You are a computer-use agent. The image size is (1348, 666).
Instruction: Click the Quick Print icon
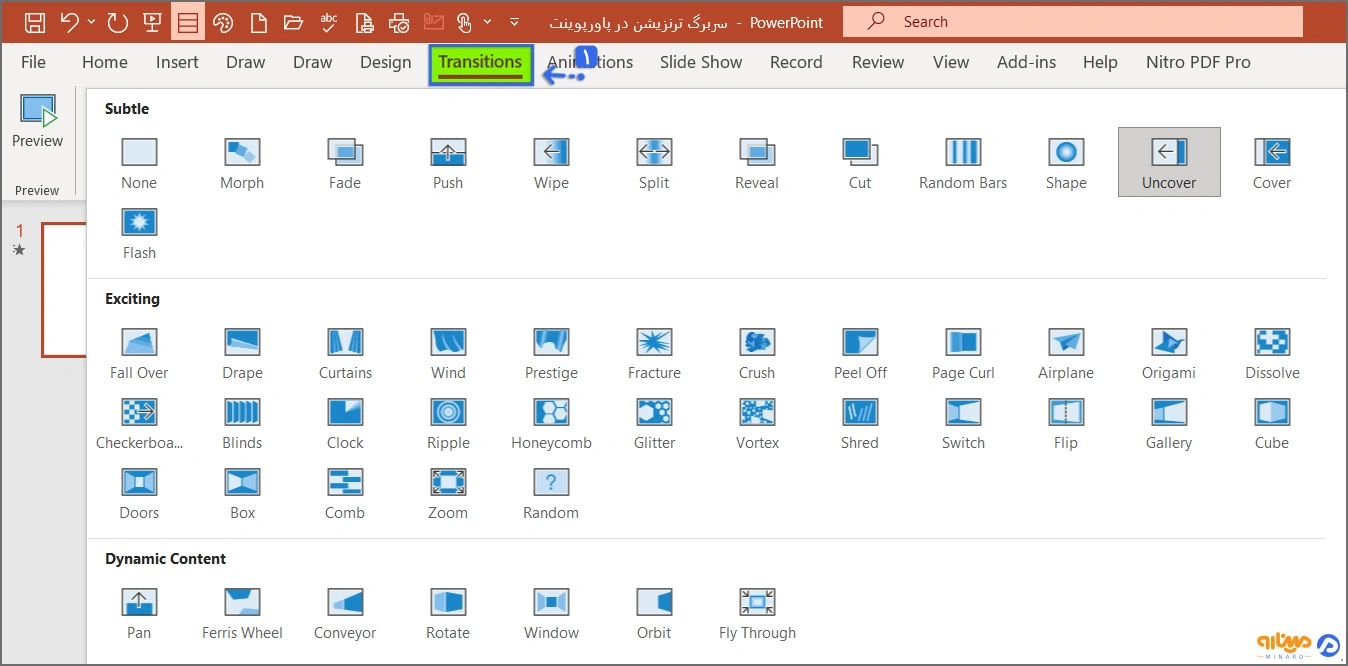click(399, 21)
